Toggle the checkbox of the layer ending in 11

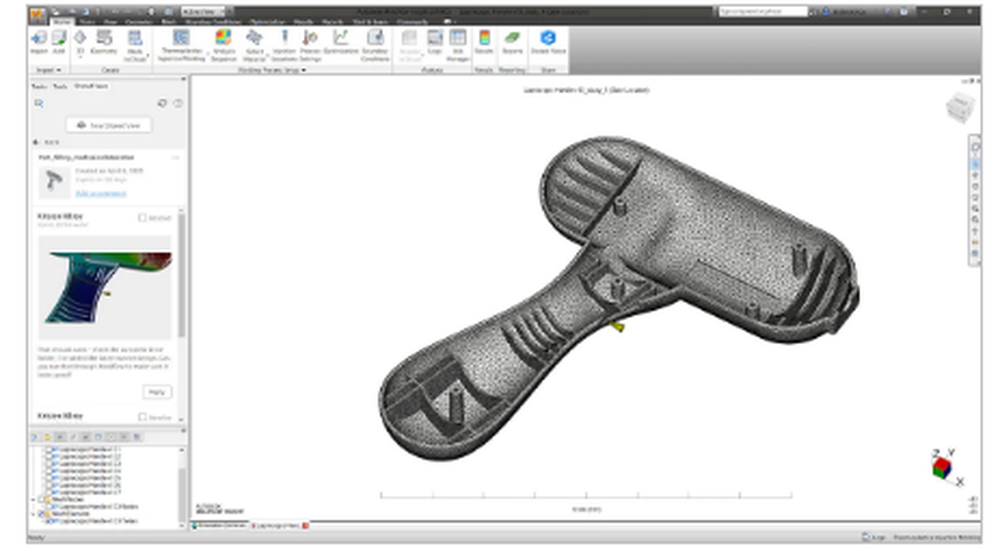(x=48, y=450)
